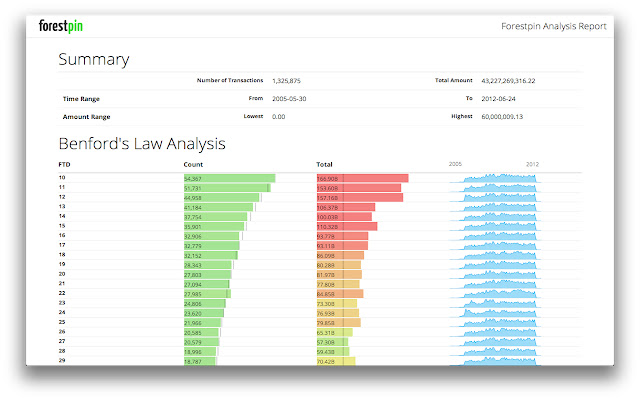Image resolution: width=640 pixels, height=400 pixels.
Task: Click the red total bar for FTD 15
Action: point(347,227)
